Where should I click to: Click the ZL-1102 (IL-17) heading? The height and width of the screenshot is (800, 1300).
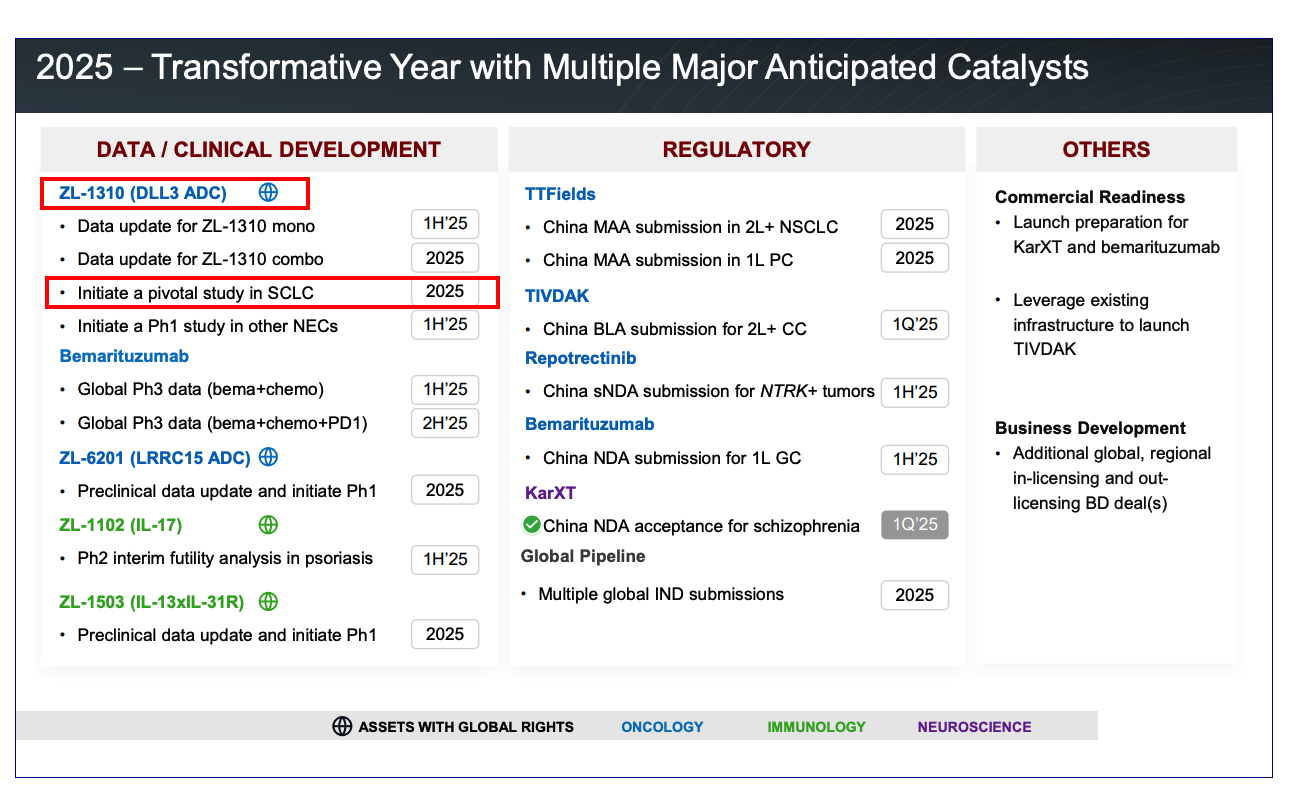[120, 525]
